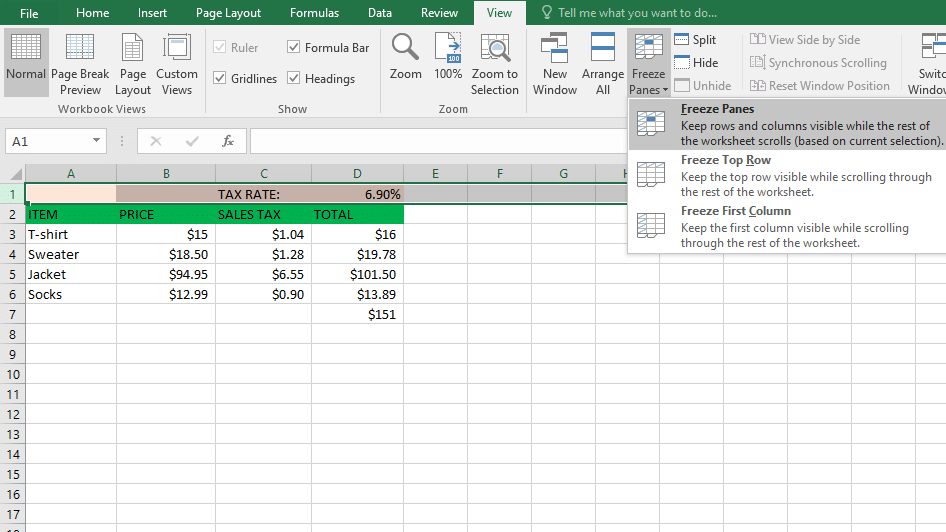This screenshot has width=946, height=532.
Task: Open a New Window
Action: [x=555, y=62]
